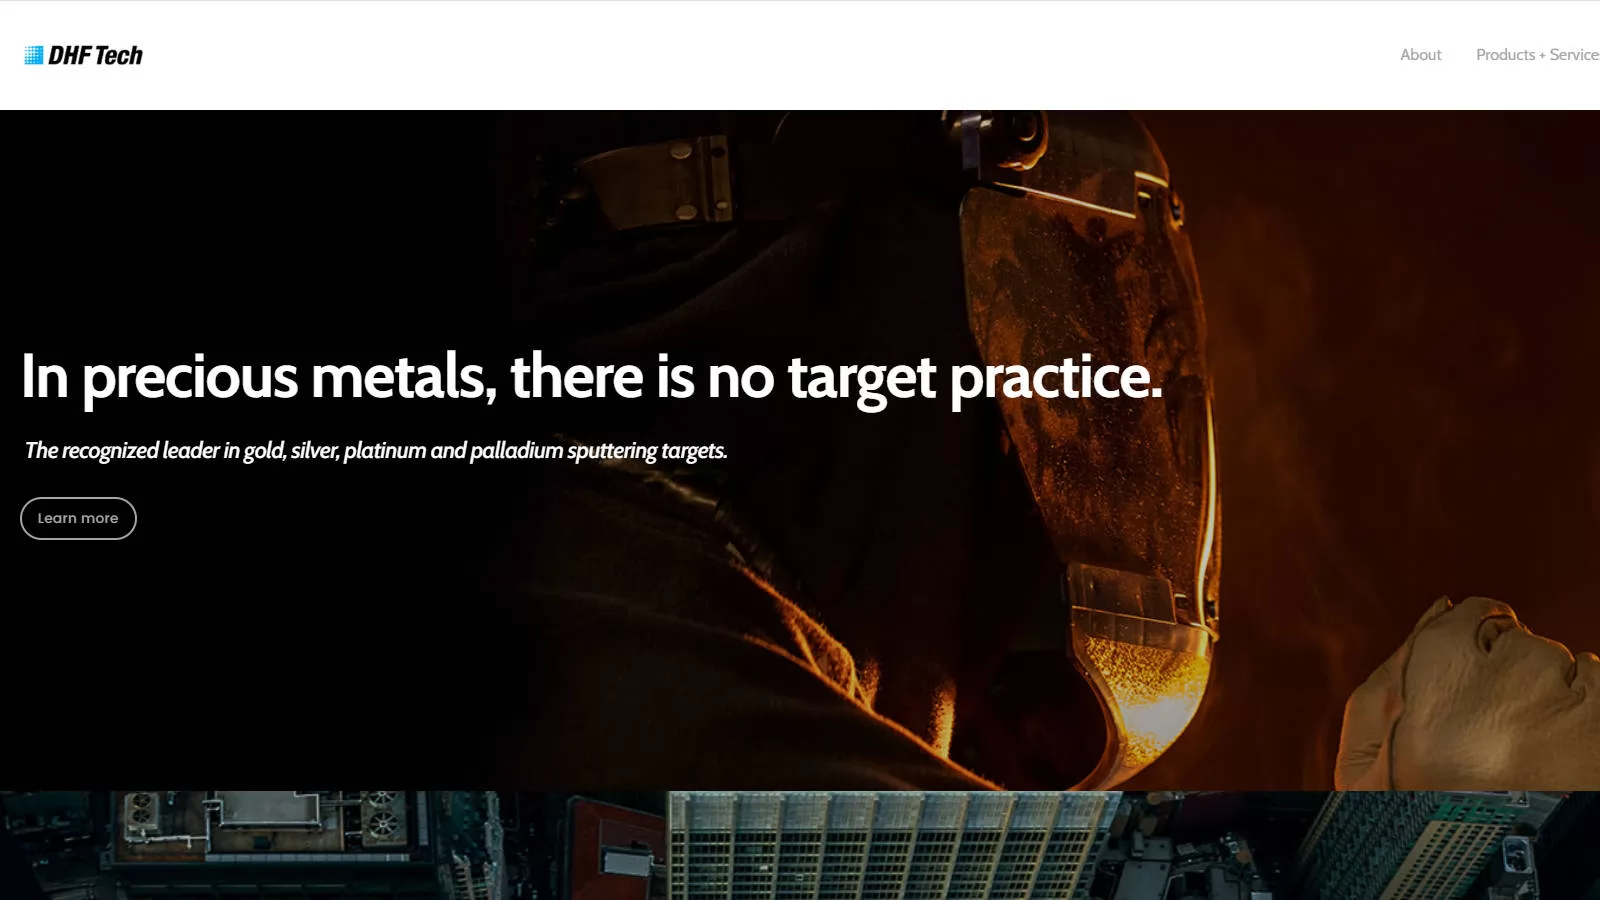This screenshot has height=900, width=1600.
Task: Click the DHF Tech wordmark
Action: pos(96,55)
